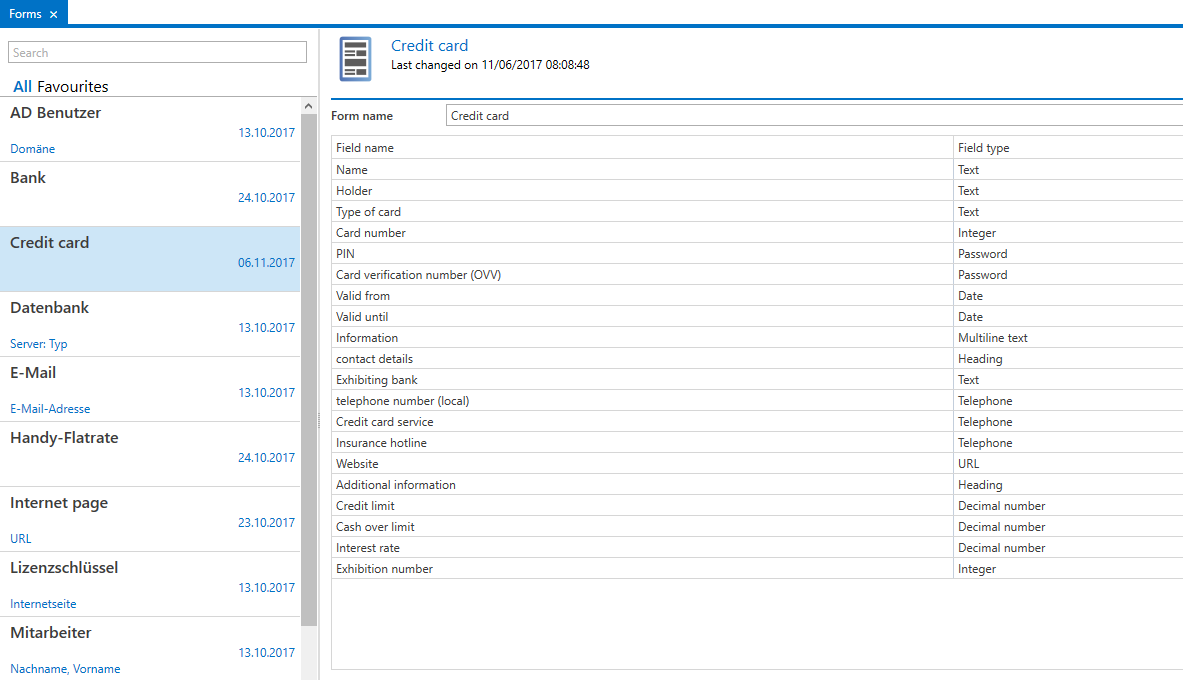Close the Forms tab
Viewport: 1183px width, 680px height.
pyautogui.click(x=54, y=14)
